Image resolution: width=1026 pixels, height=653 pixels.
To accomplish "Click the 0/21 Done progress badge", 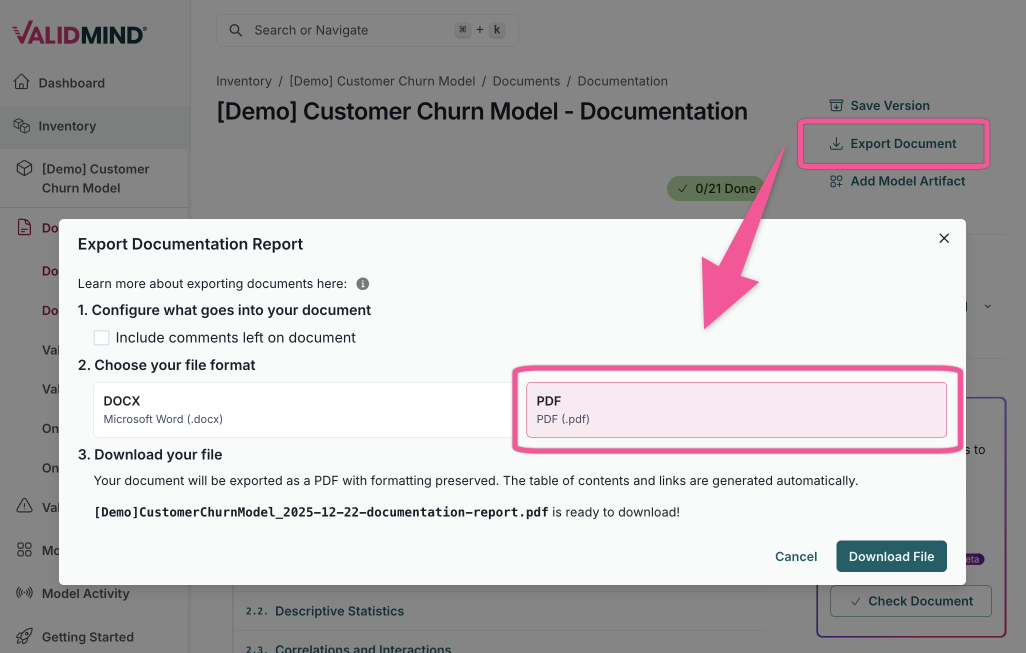I will pos(715,188).
